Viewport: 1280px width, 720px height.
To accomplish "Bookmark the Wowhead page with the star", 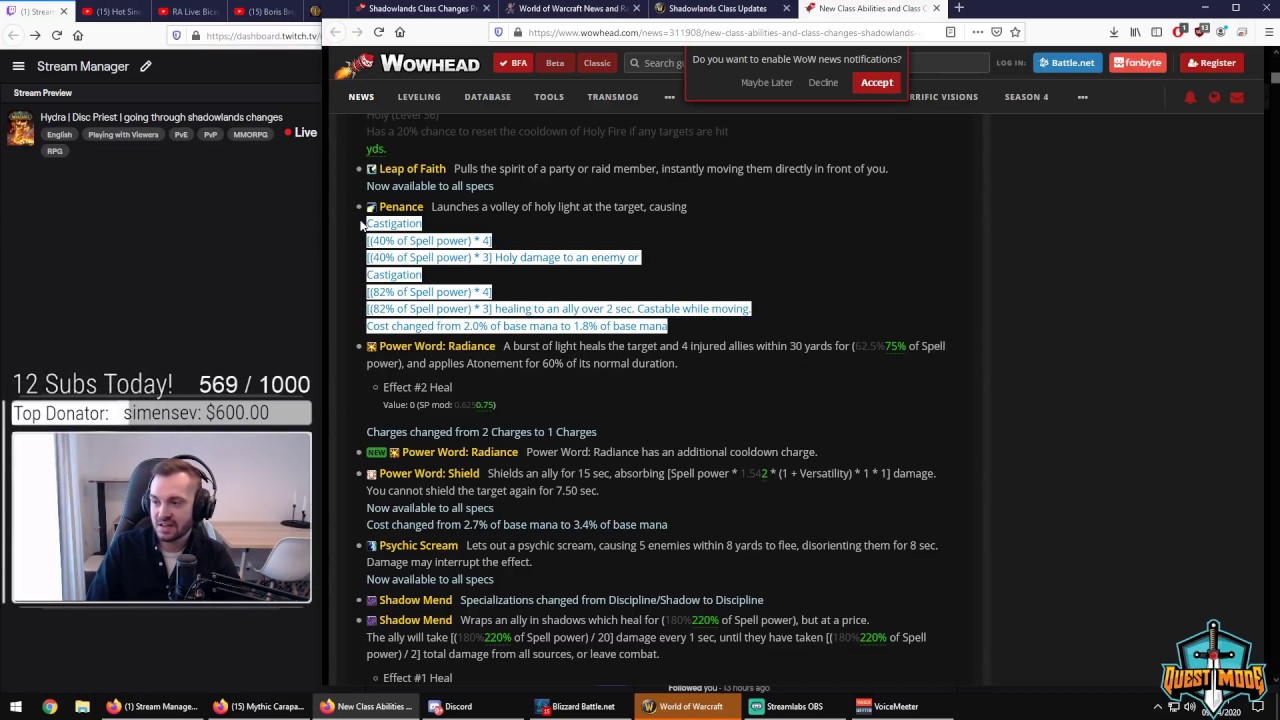I will tap(1014, 32).
